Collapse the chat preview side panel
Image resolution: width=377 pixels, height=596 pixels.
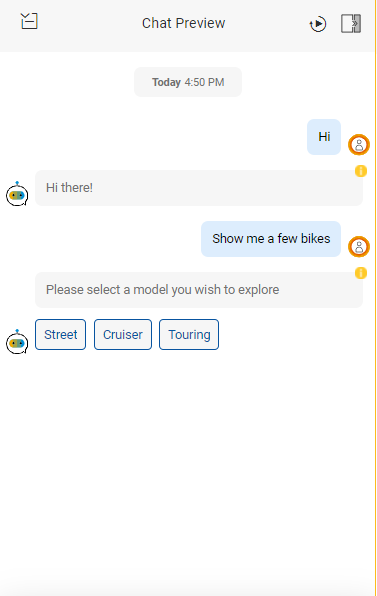[x=350, y=24]
